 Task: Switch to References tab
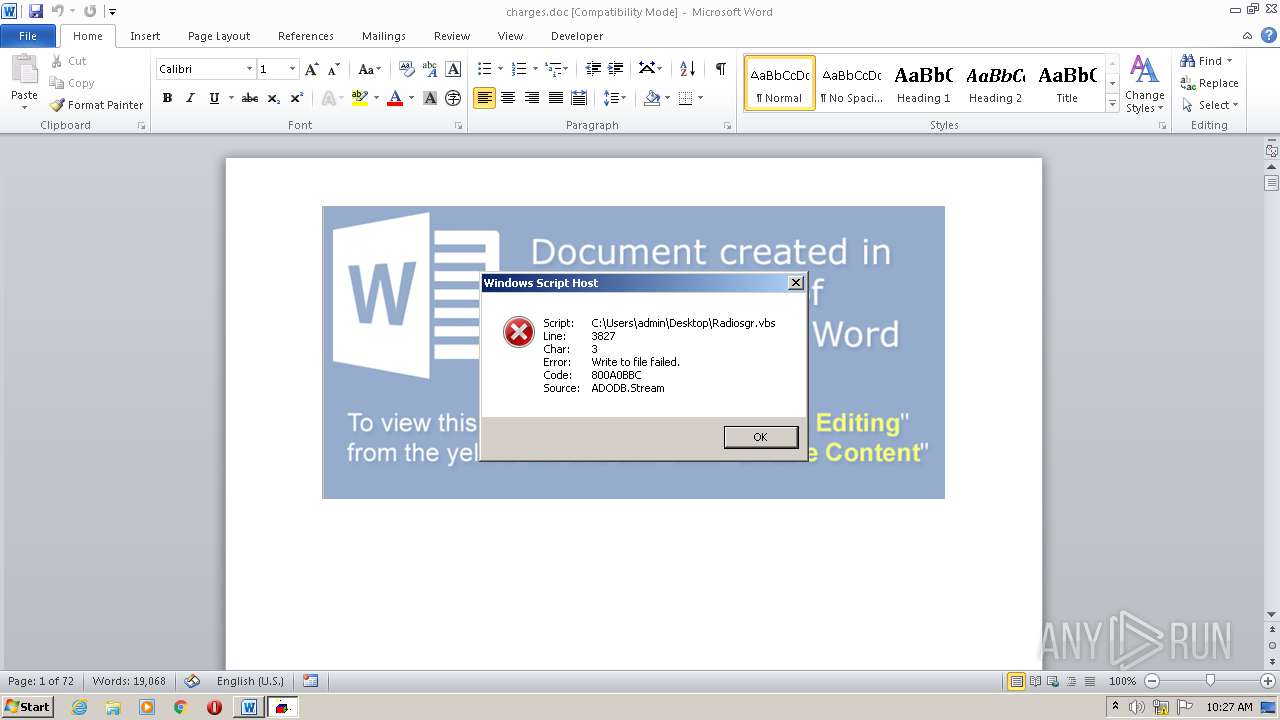306,36
